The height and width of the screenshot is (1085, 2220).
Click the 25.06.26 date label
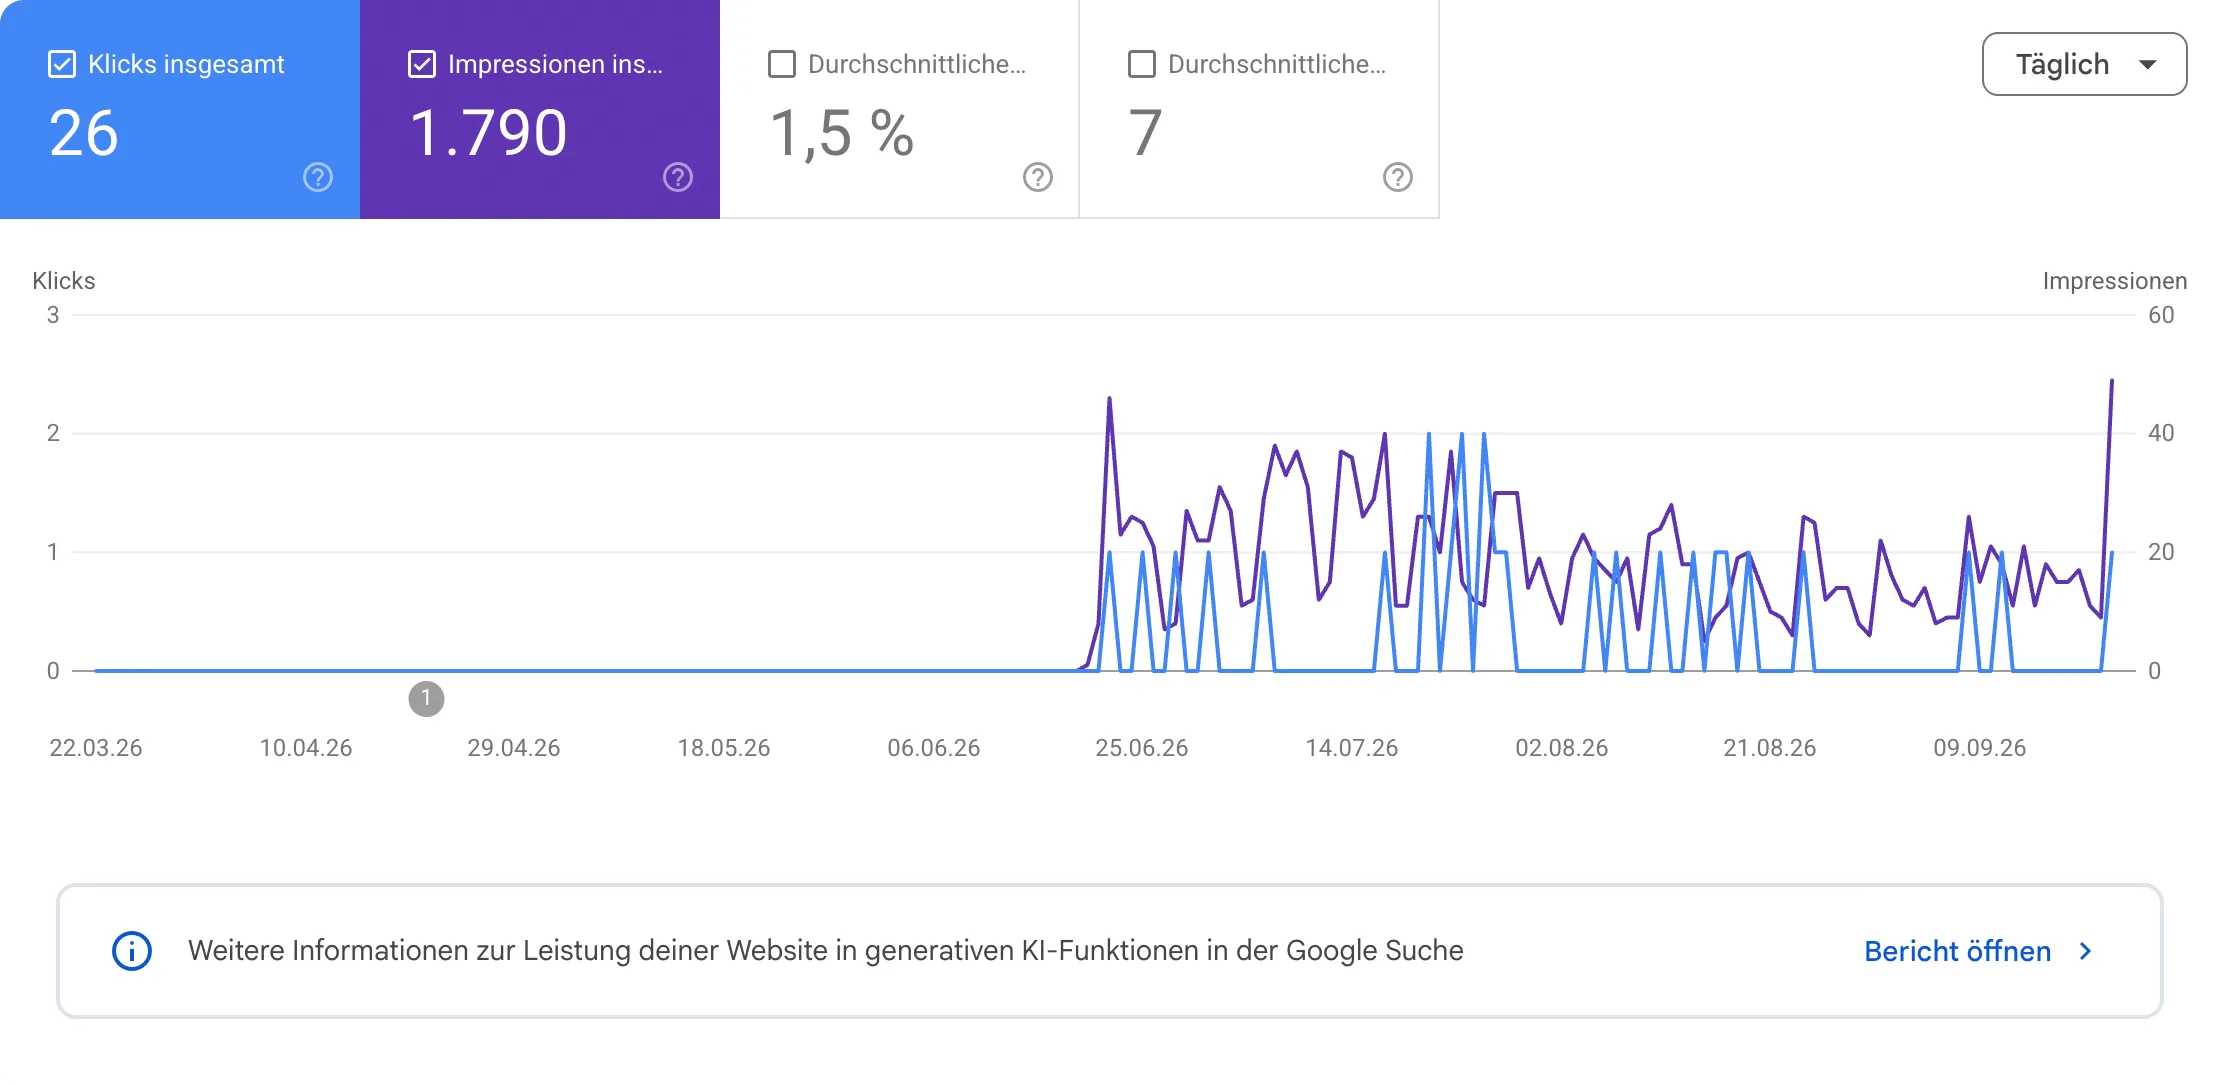1142,748
